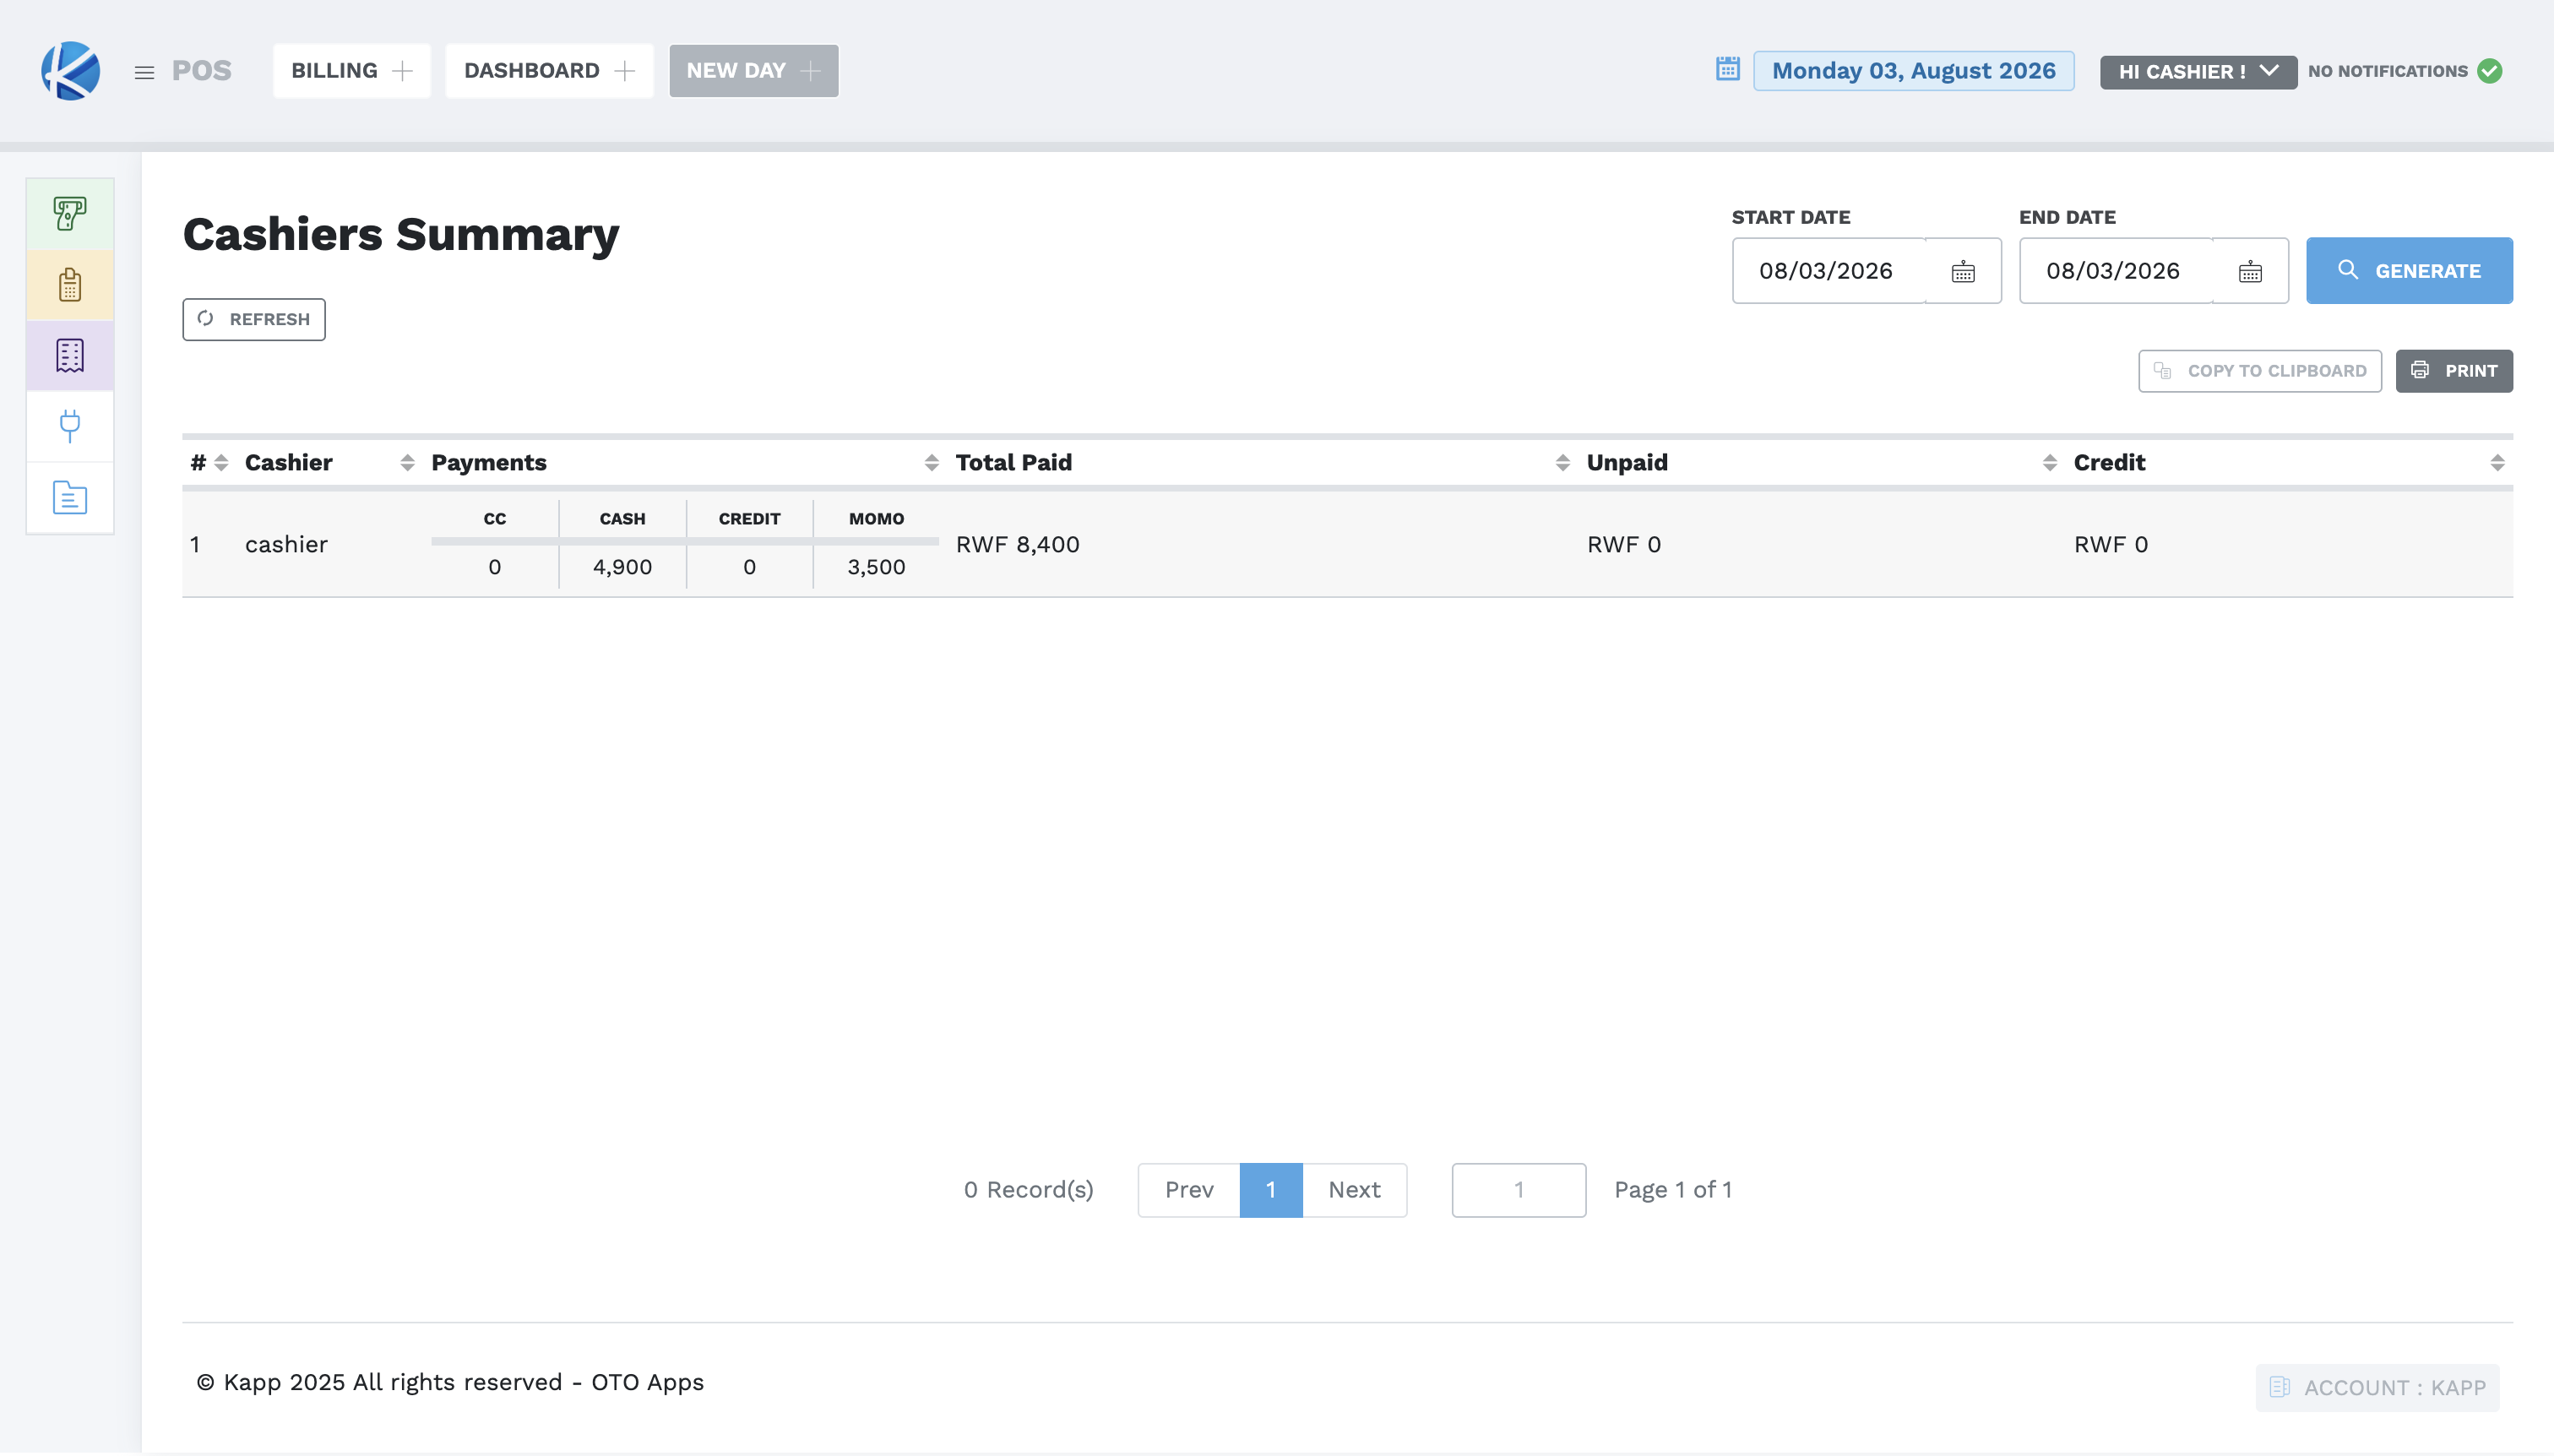This screenshot has width=2554, height=1456.
Task: Sort by Unpaid column
Action: tap(2050, 463)
